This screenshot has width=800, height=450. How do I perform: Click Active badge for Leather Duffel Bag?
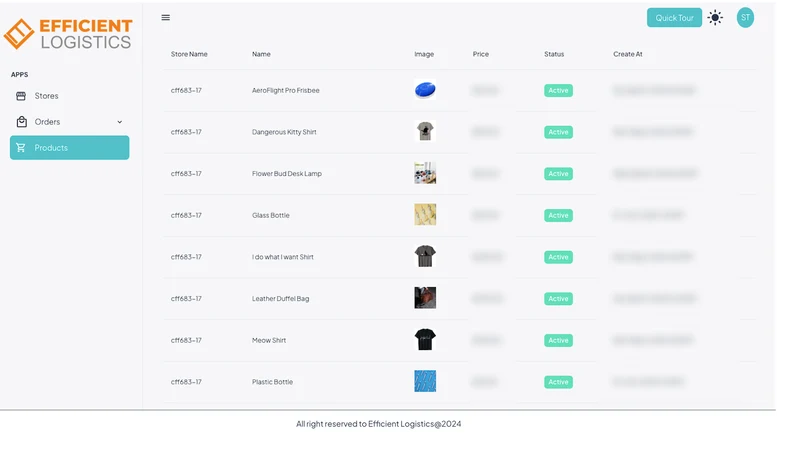click(558, 298)
